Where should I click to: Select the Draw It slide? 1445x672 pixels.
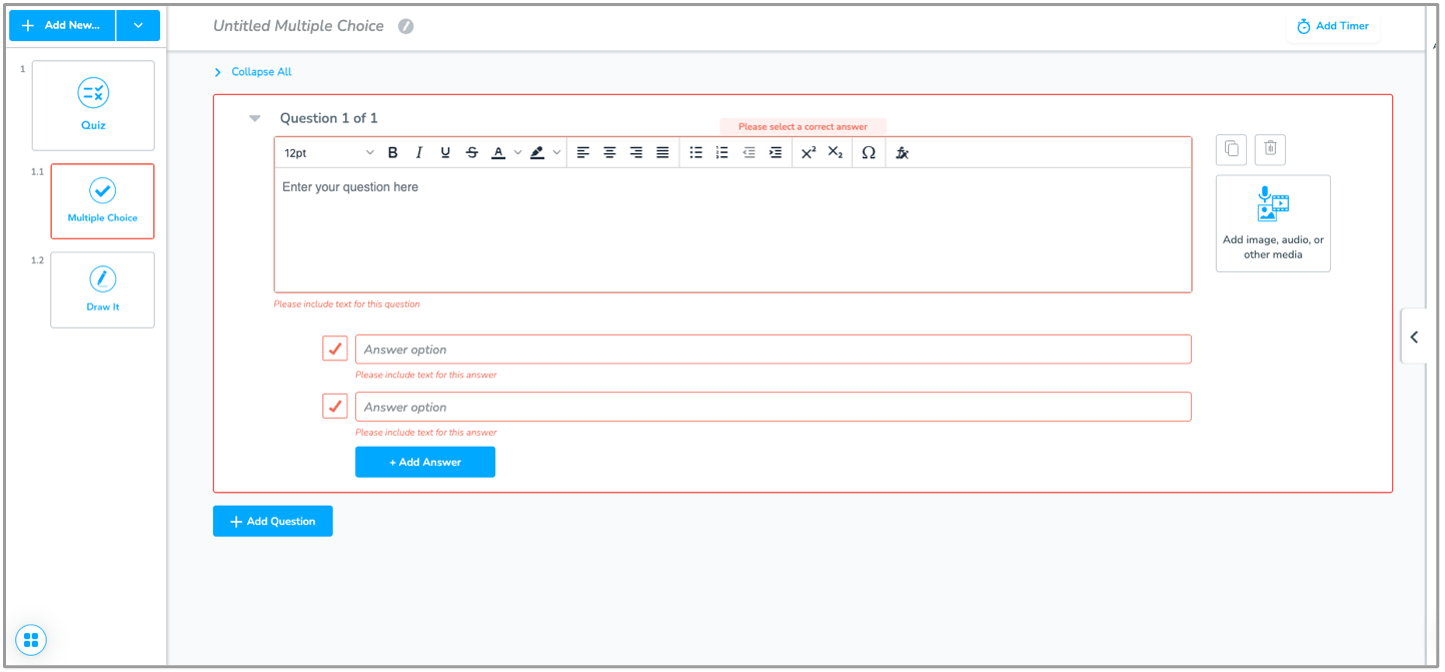coord(102,289)
